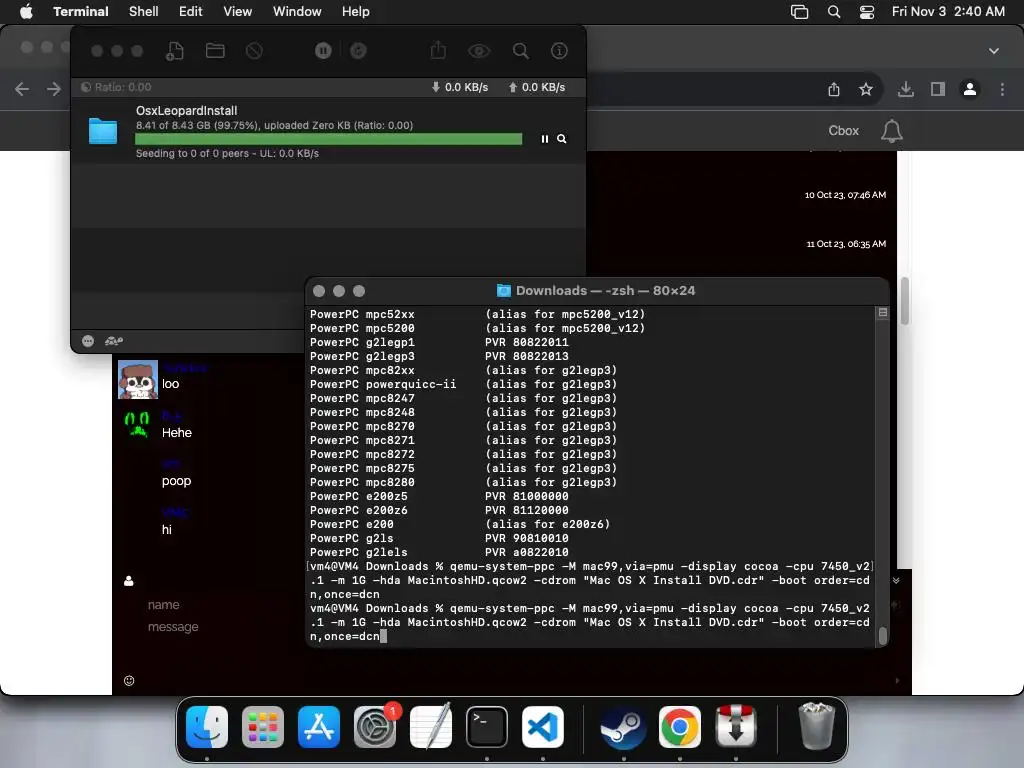This screenshot has height=768, width=1024.
Task: Open the Chrome profile icon
Action: [970, 89]
